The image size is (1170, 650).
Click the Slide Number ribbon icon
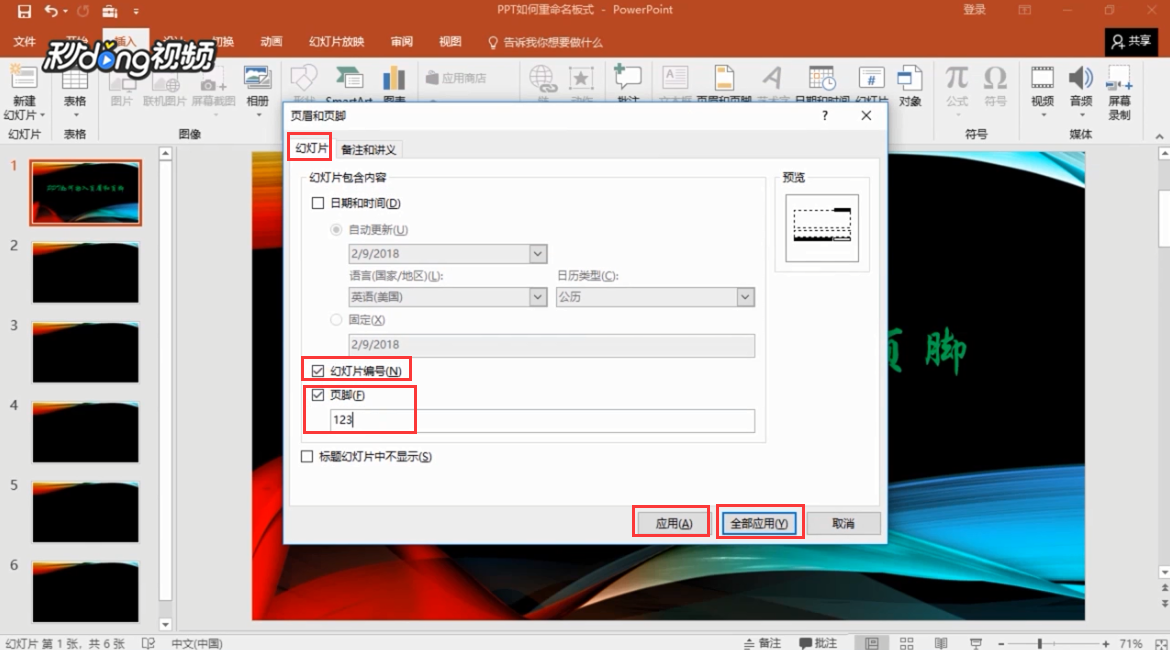coord(871,78)
